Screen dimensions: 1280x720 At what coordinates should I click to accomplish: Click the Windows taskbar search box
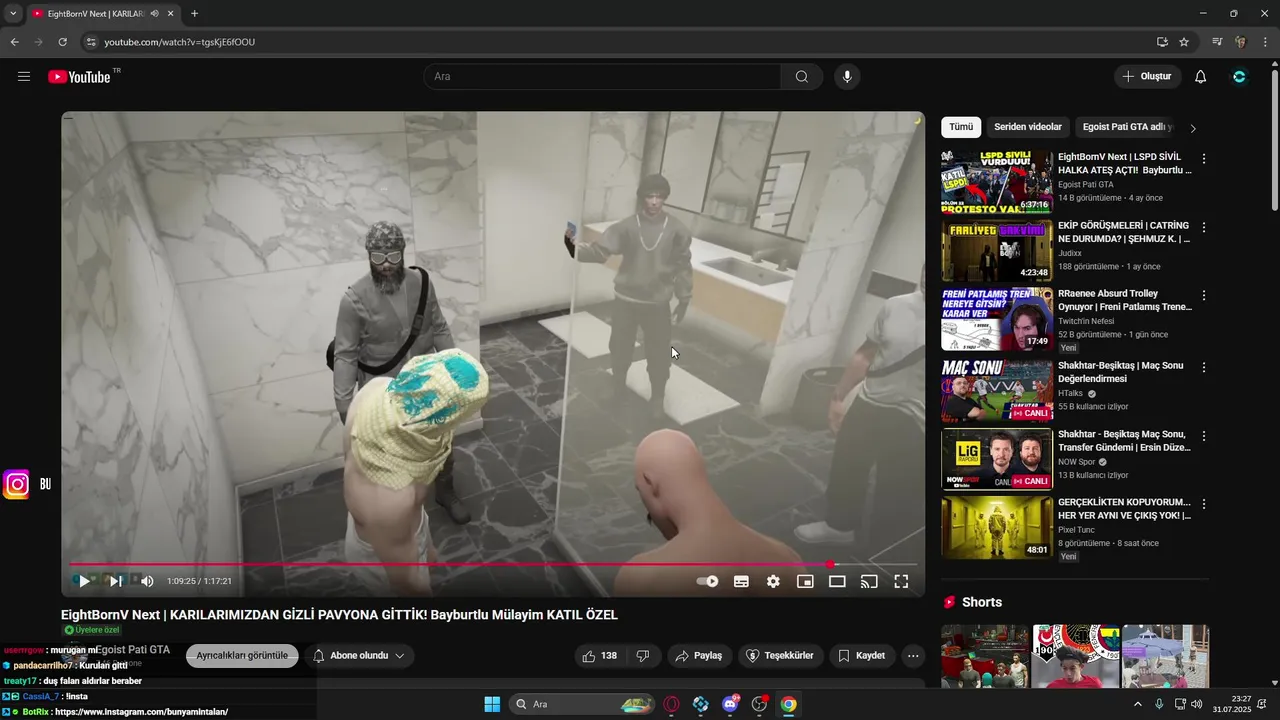coord(583,704)
